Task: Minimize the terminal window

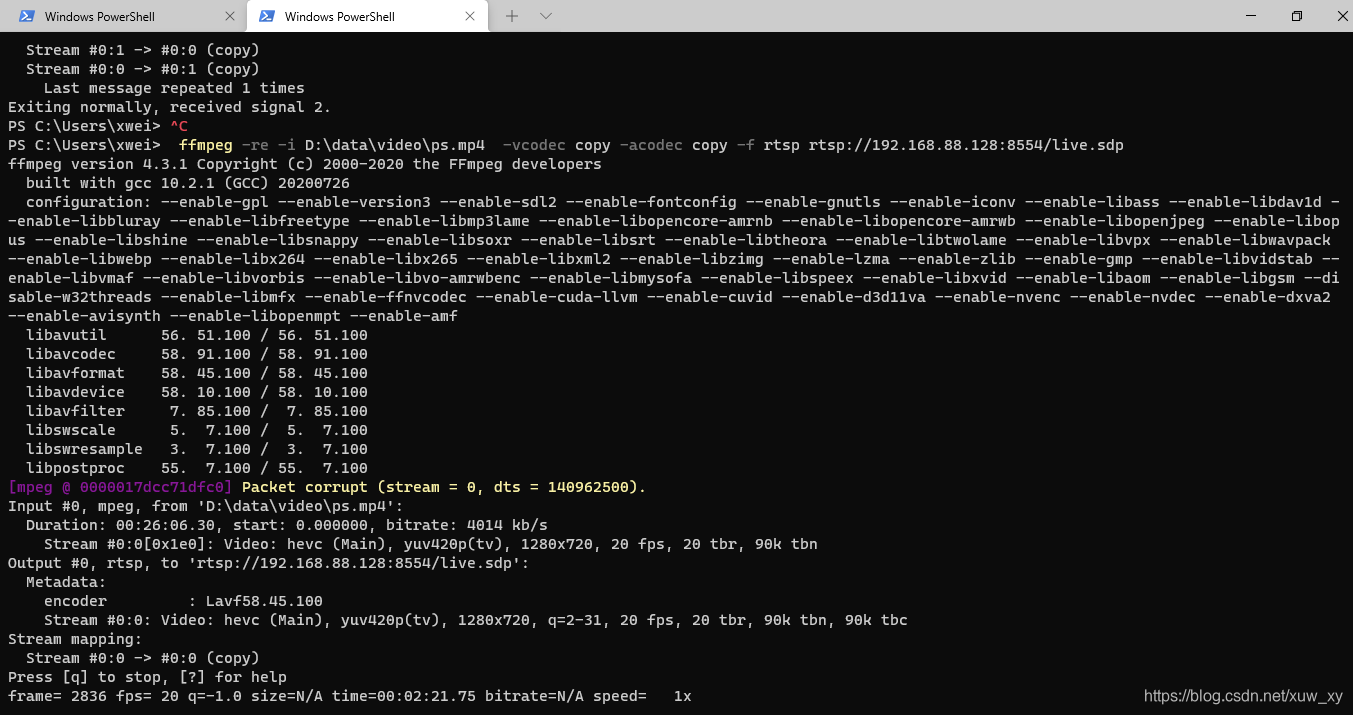Action: pos(1250,16)
